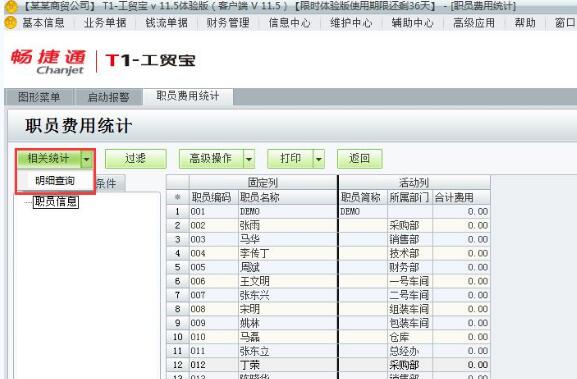The height and width of the screenshot is (379, 577).
Task: Open the 财务管理 menu
Action: click(x=228, y=23)
